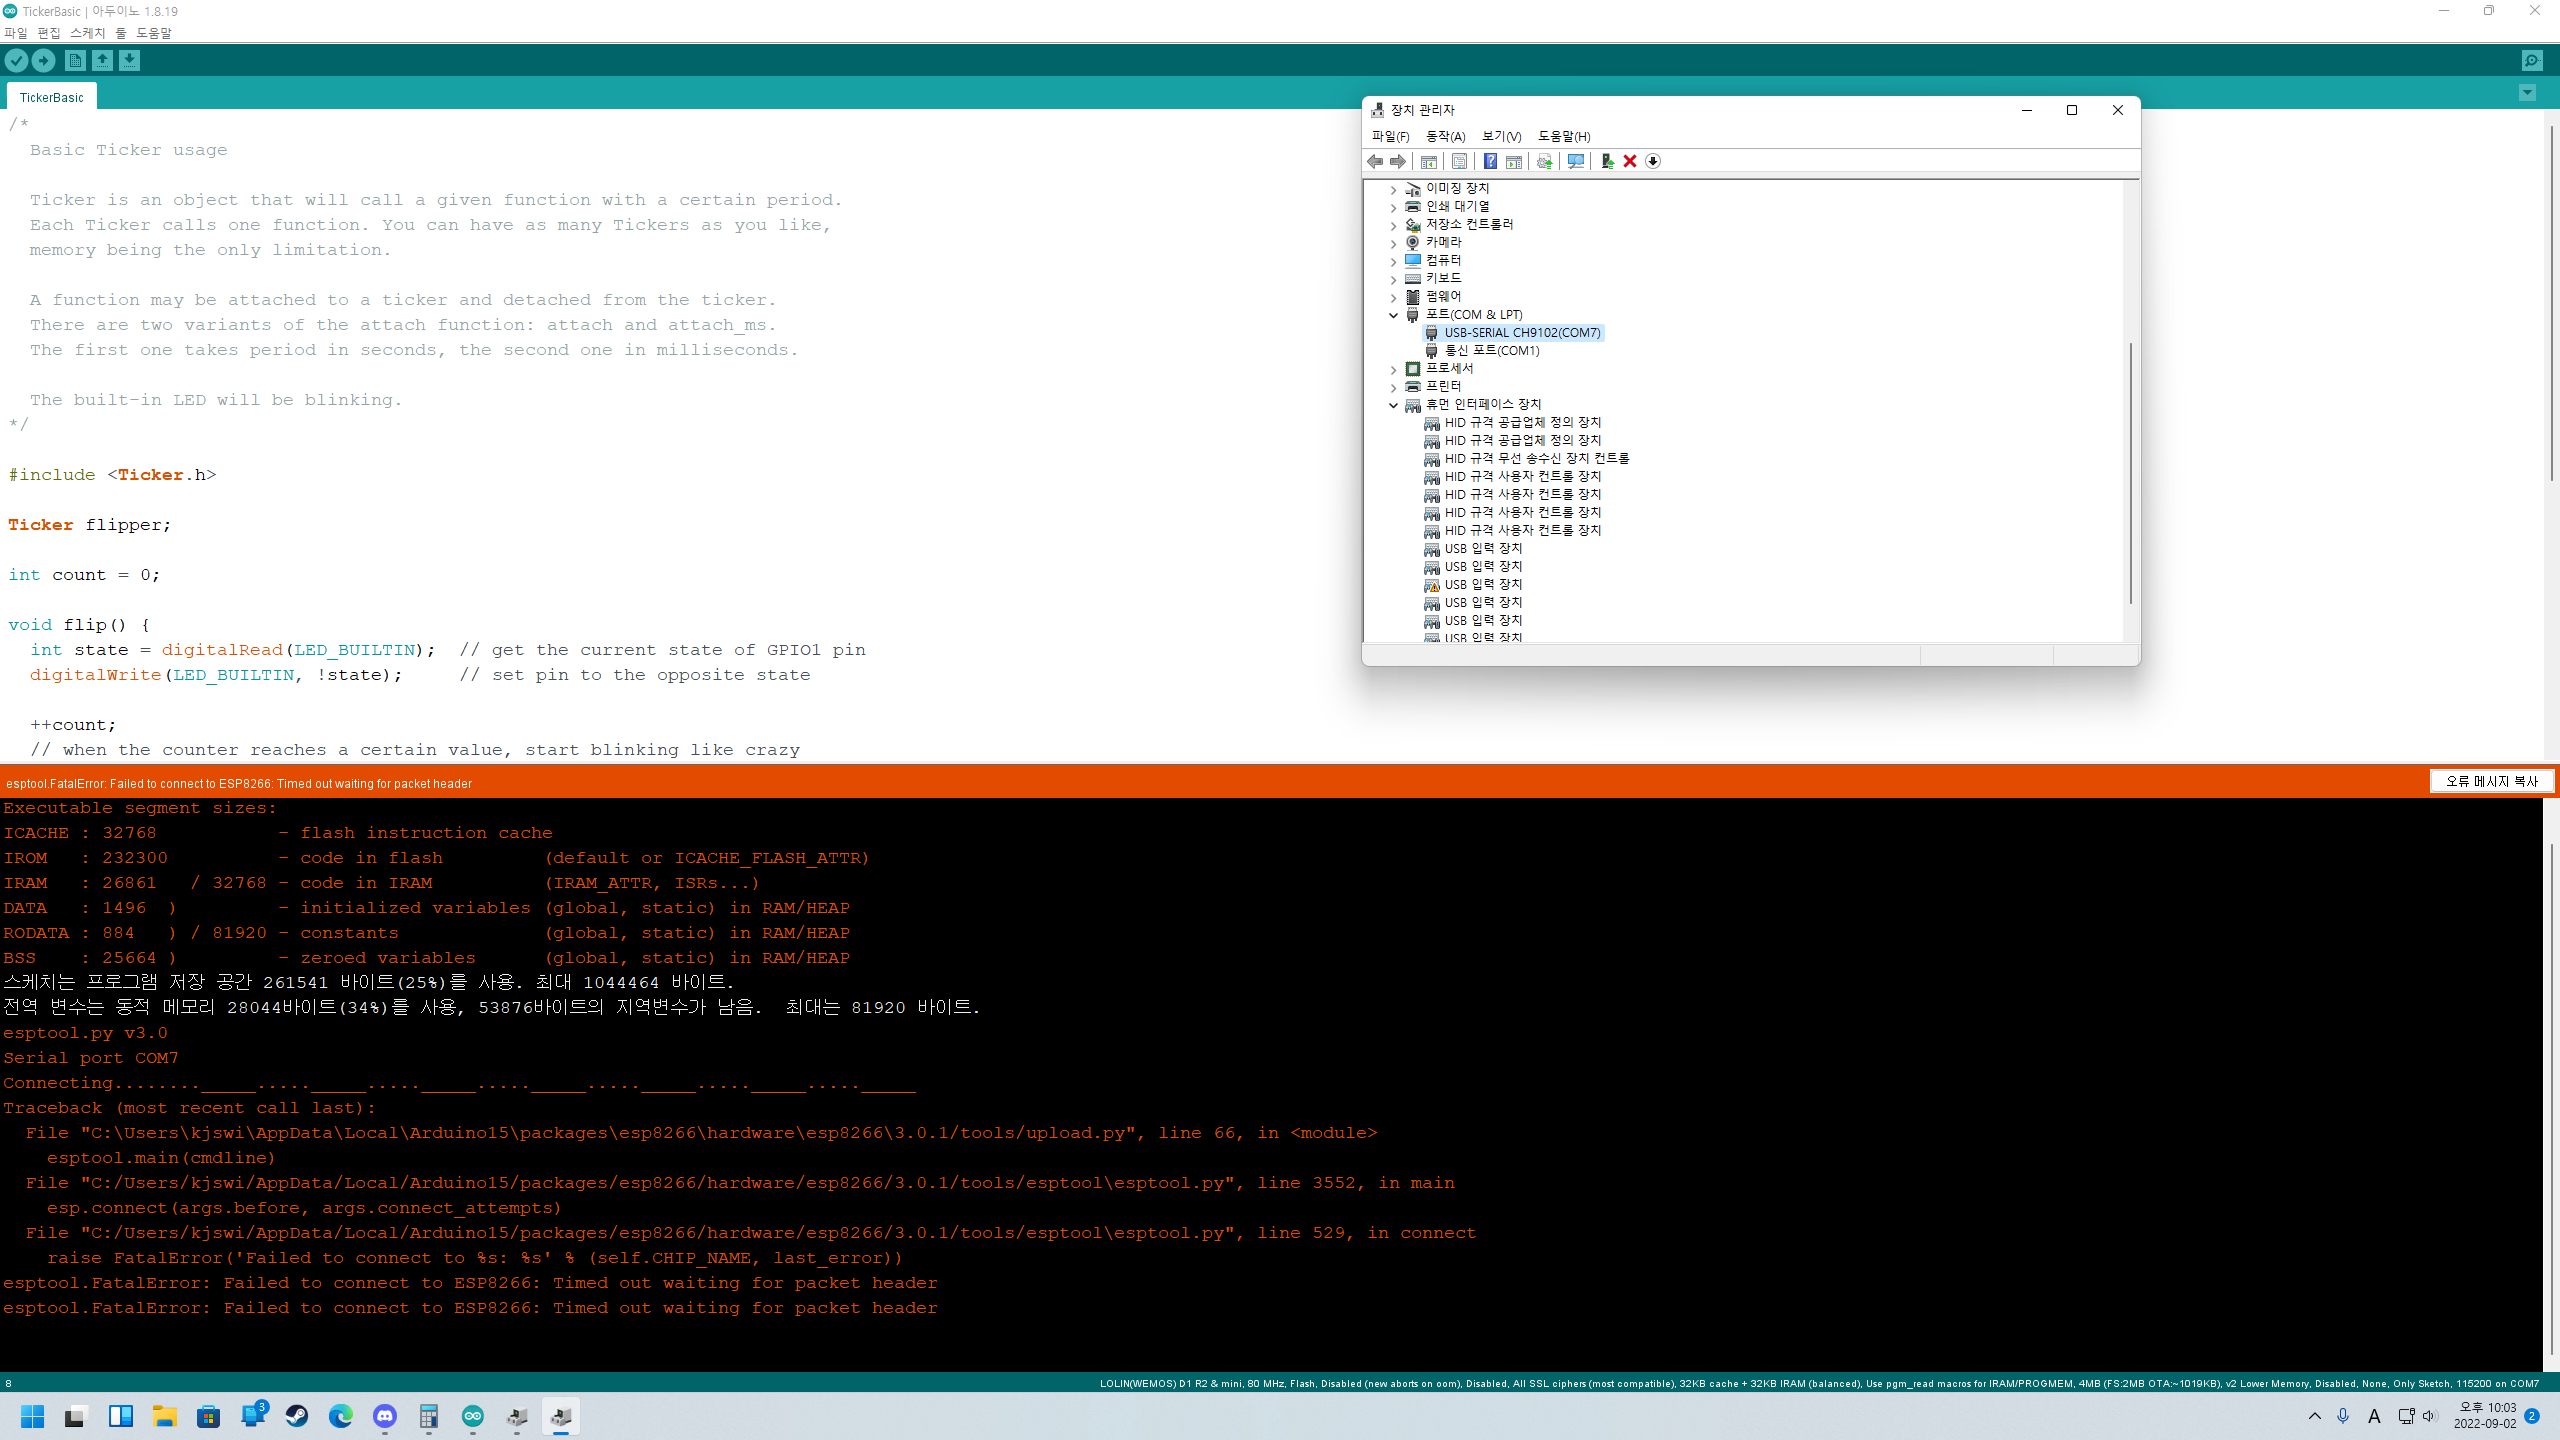
Task: Click Scan for hardware changes icon
Action: [x=1576, y=161]
